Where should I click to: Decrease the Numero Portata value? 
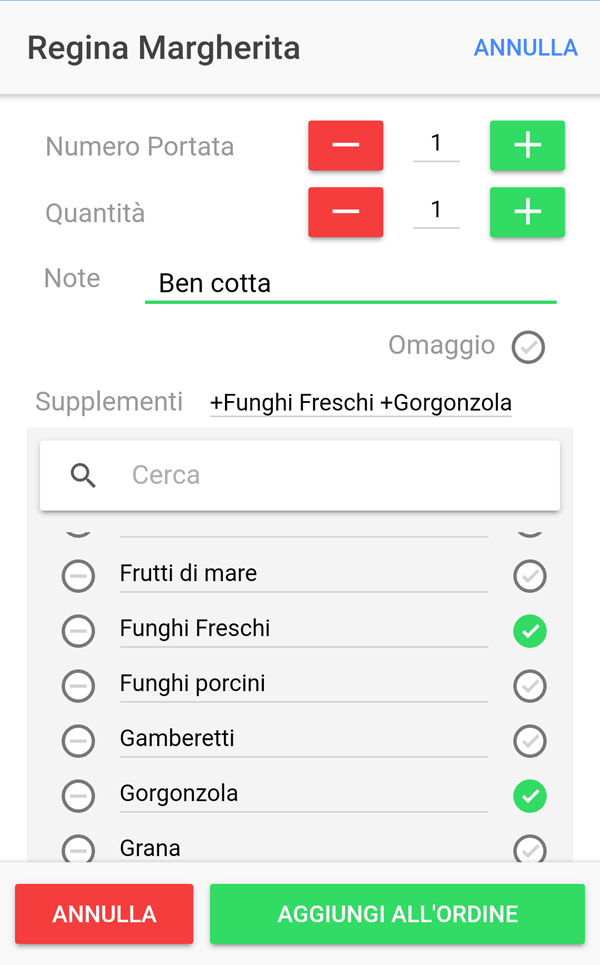(x=345, y=146)
